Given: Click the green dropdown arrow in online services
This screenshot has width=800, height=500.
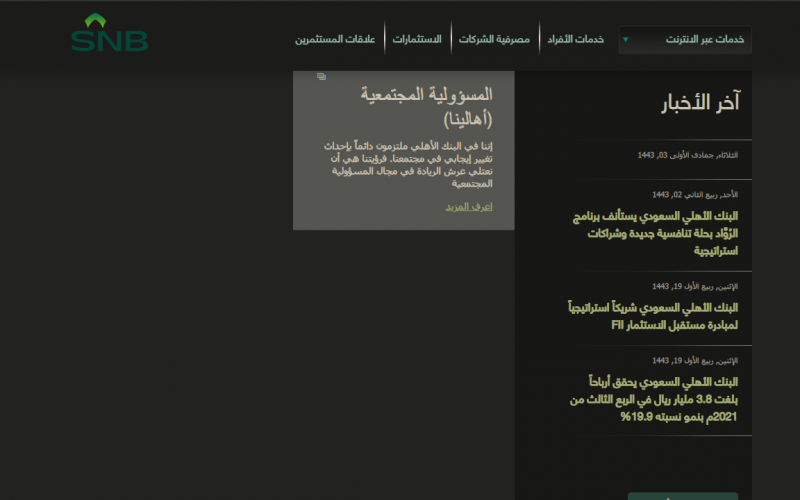Looking at the screenshot, I should click(626, 40).
